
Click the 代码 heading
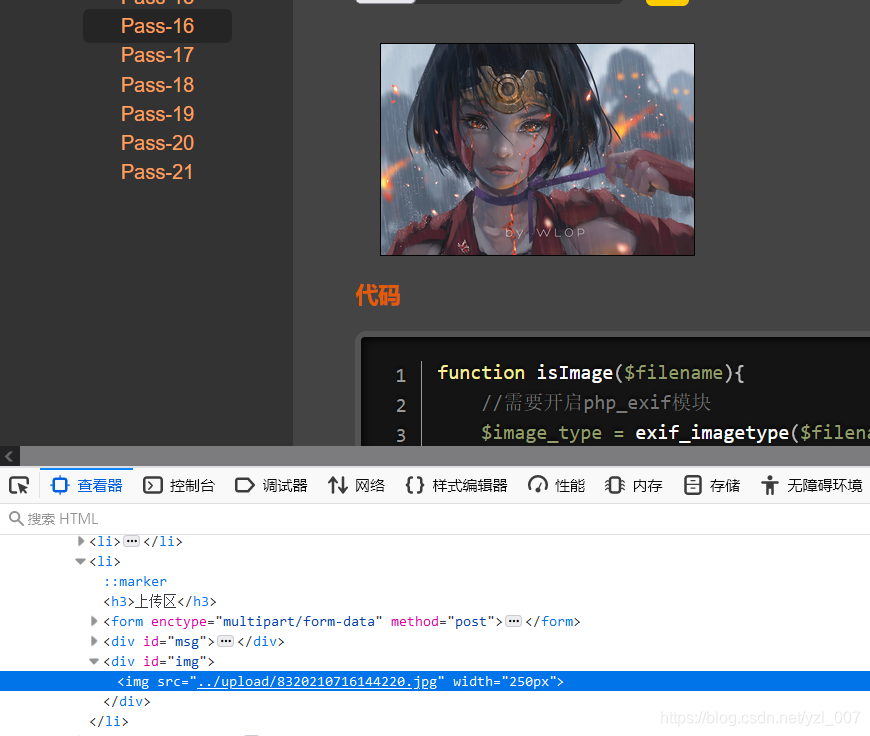tap(378, 295)
